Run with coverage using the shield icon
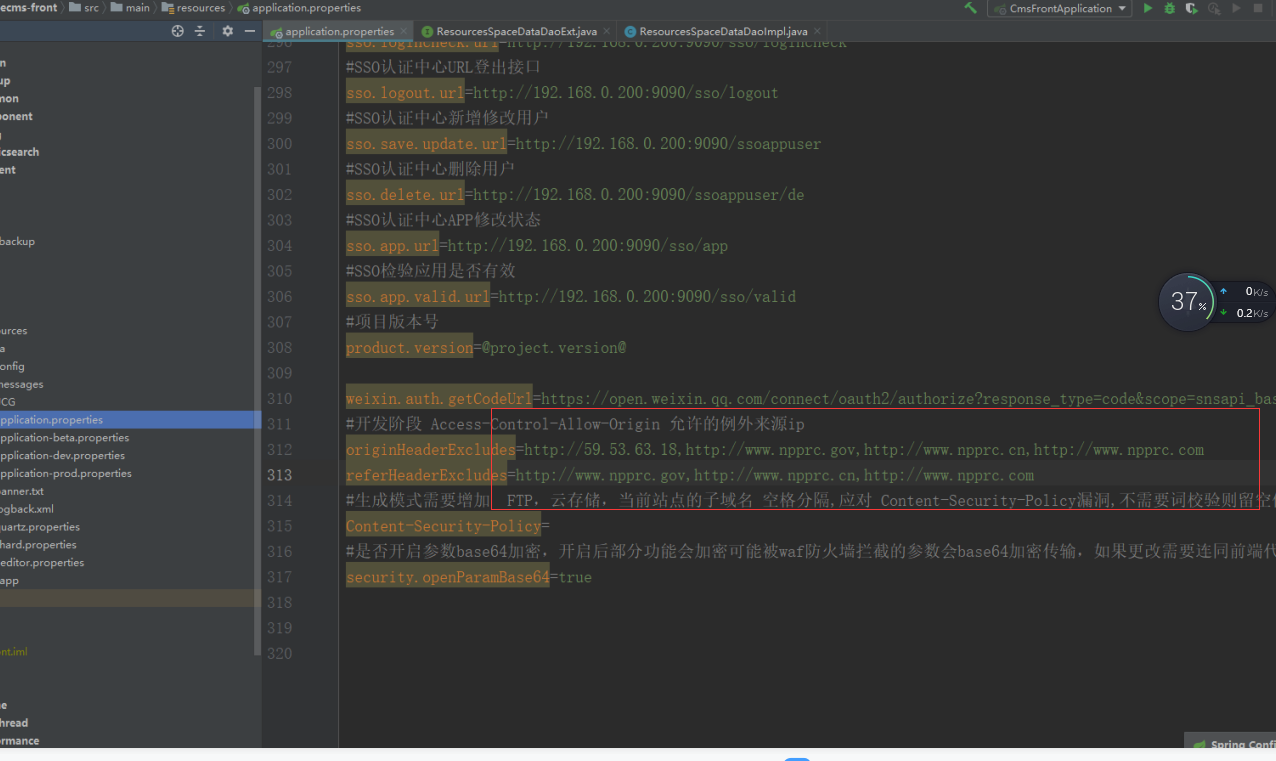The height and width of the screenshot is (761, 1276). [1191, 8]
